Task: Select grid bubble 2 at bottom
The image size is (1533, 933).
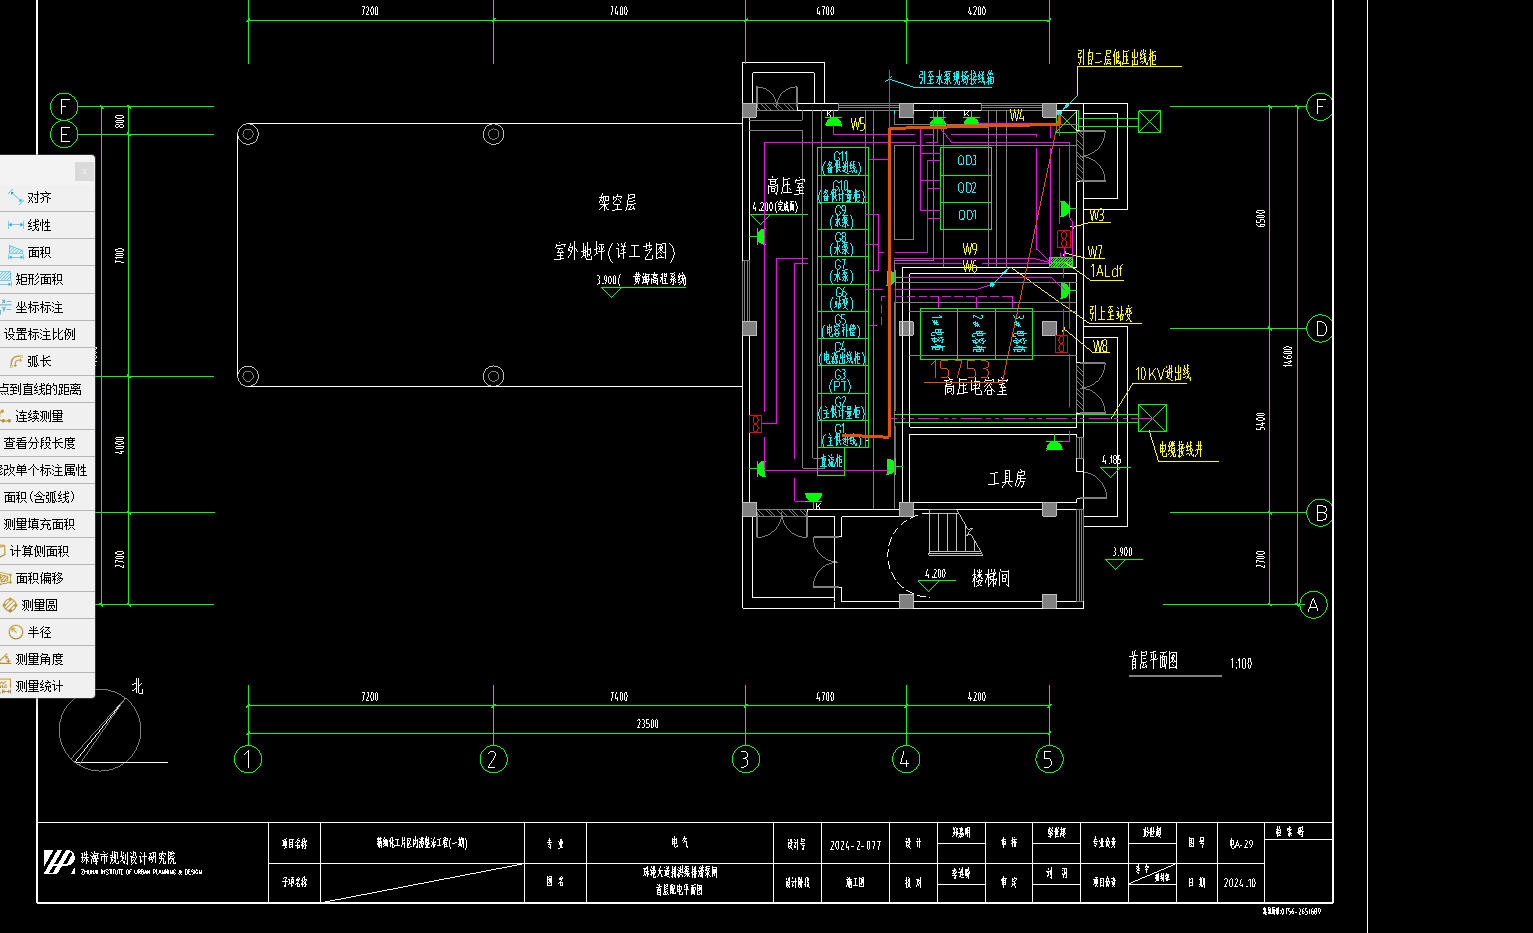Action: (x=493, y=759)
